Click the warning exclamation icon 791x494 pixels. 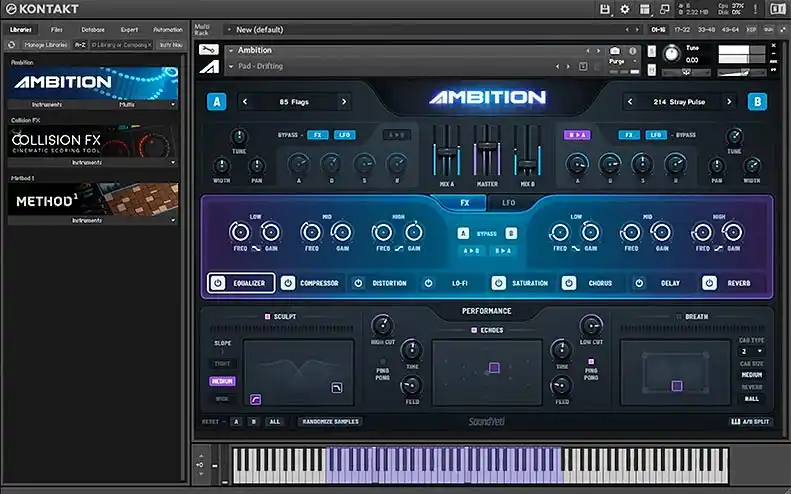[755, 9]
